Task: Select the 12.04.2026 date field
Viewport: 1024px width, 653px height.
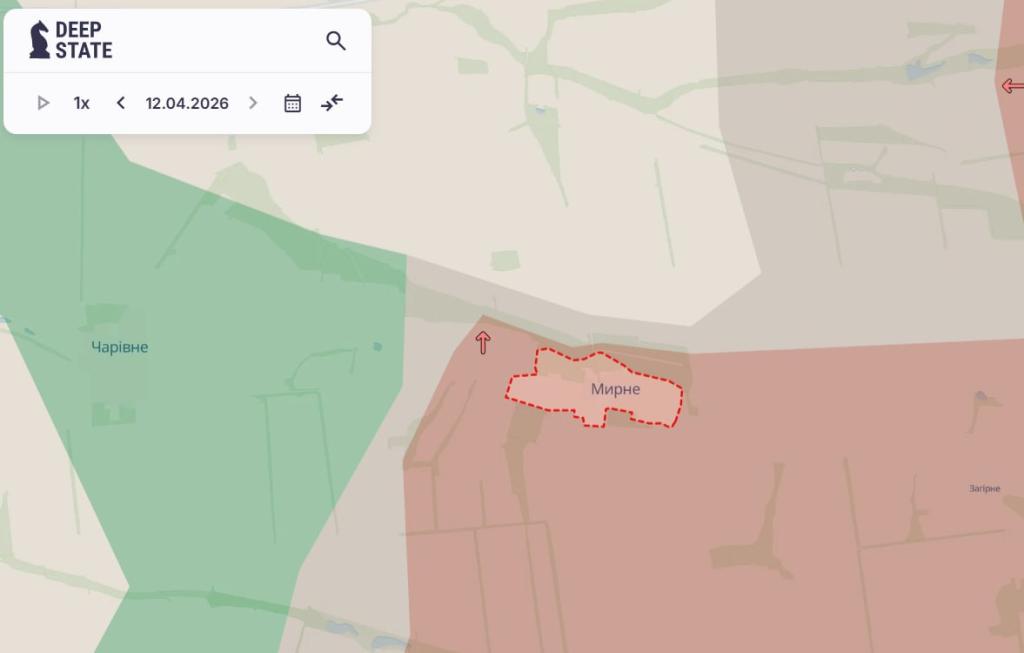Action: click(x=187, y=103)
